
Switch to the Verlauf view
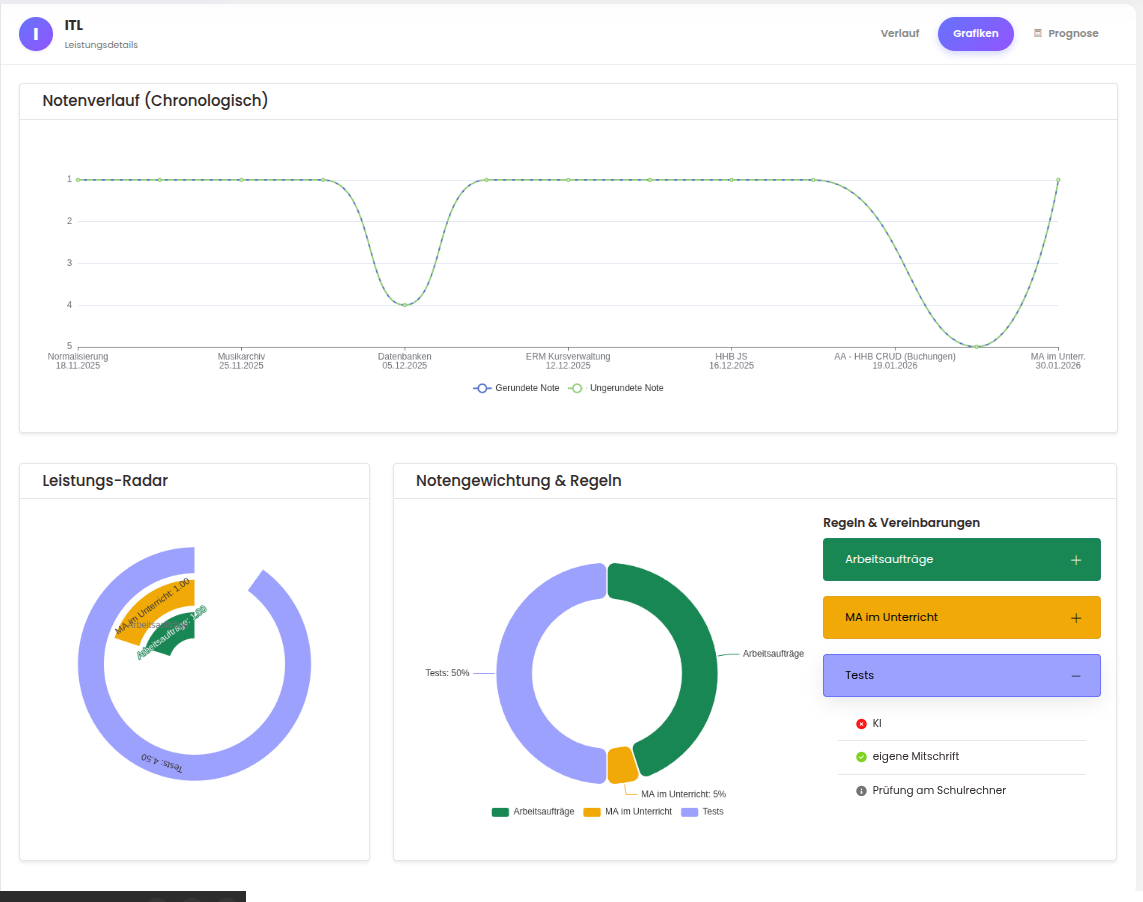899,33
